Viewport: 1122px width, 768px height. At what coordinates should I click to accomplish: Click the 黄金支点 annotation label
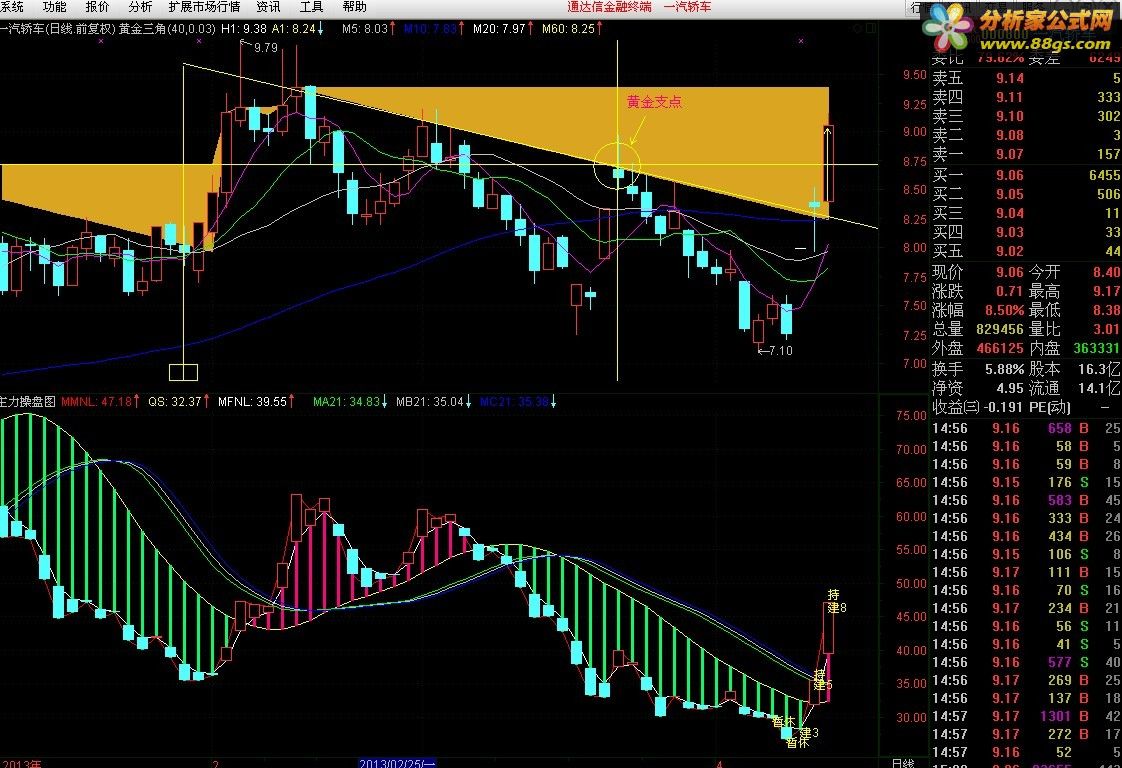tap(654, 102)
